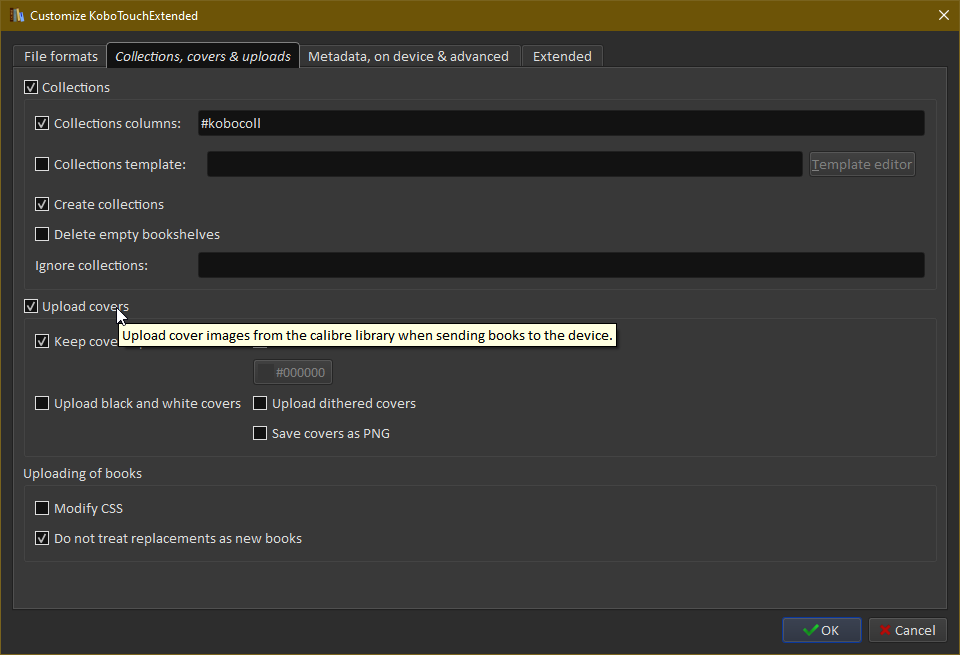The image size is (960, 655).
Task: Check Save covers as PNG
Action: 260,433
